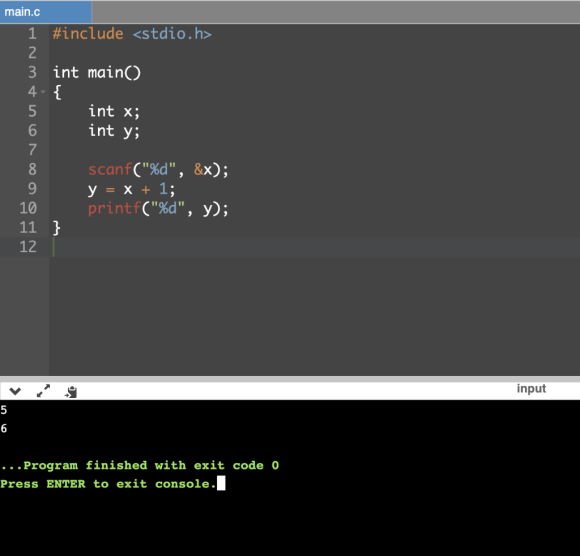The height and width of the screenshot is (556, 580).
Task: Place cursor on scanf function name
Action: pos(110,169)
